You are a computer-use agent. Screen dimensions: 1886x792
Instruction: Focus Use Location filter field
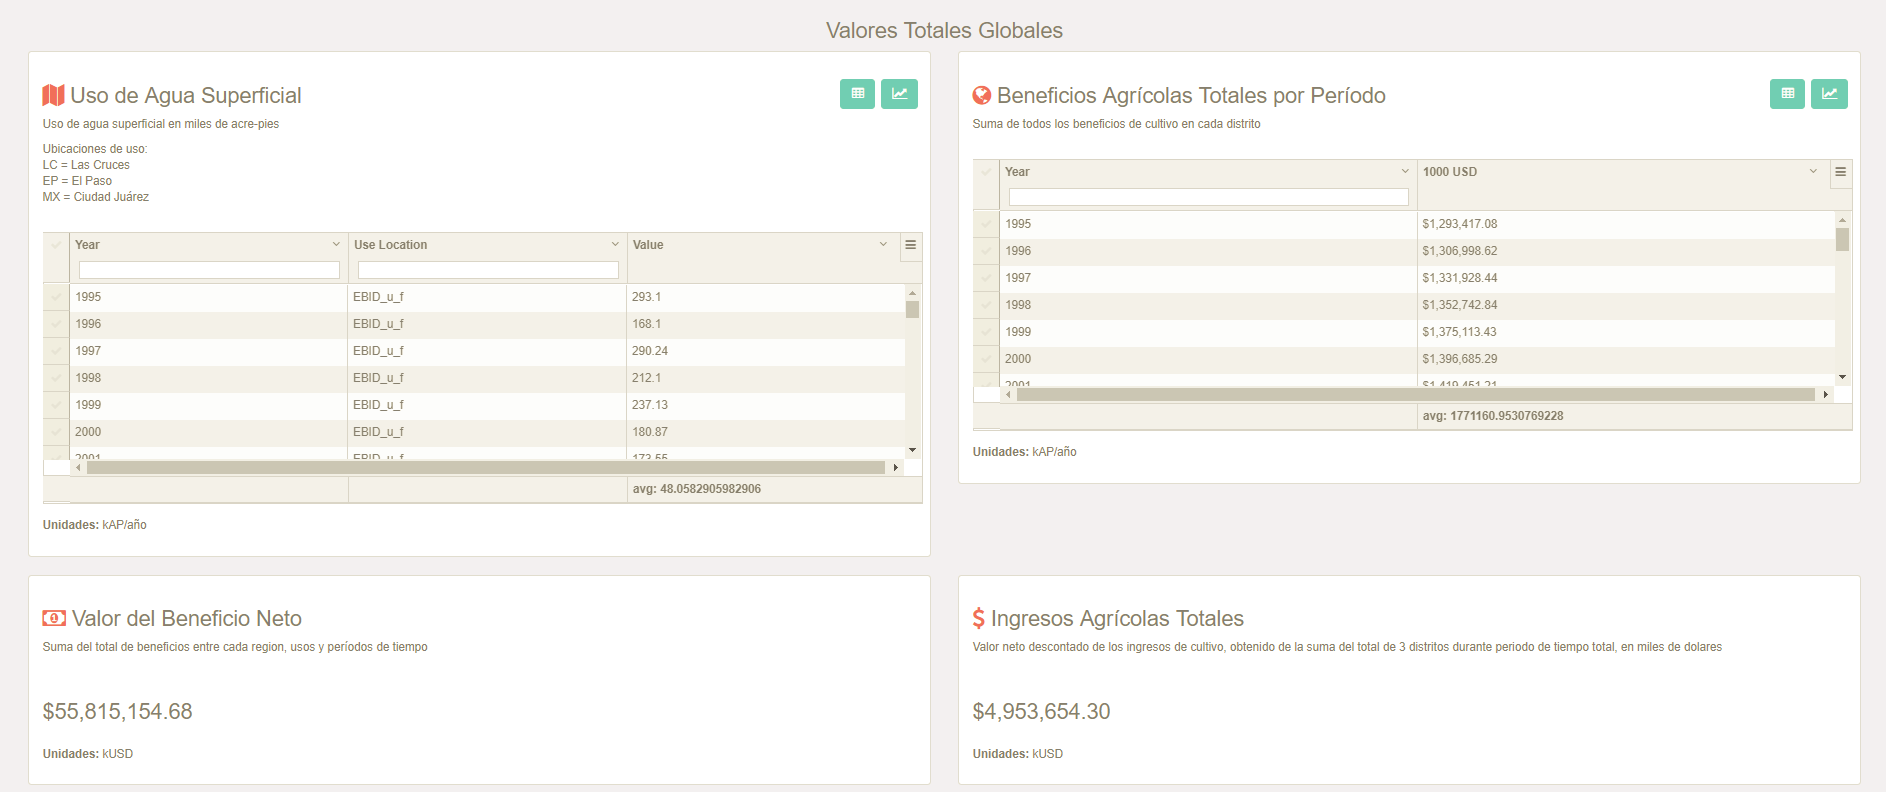click(488, 270)
